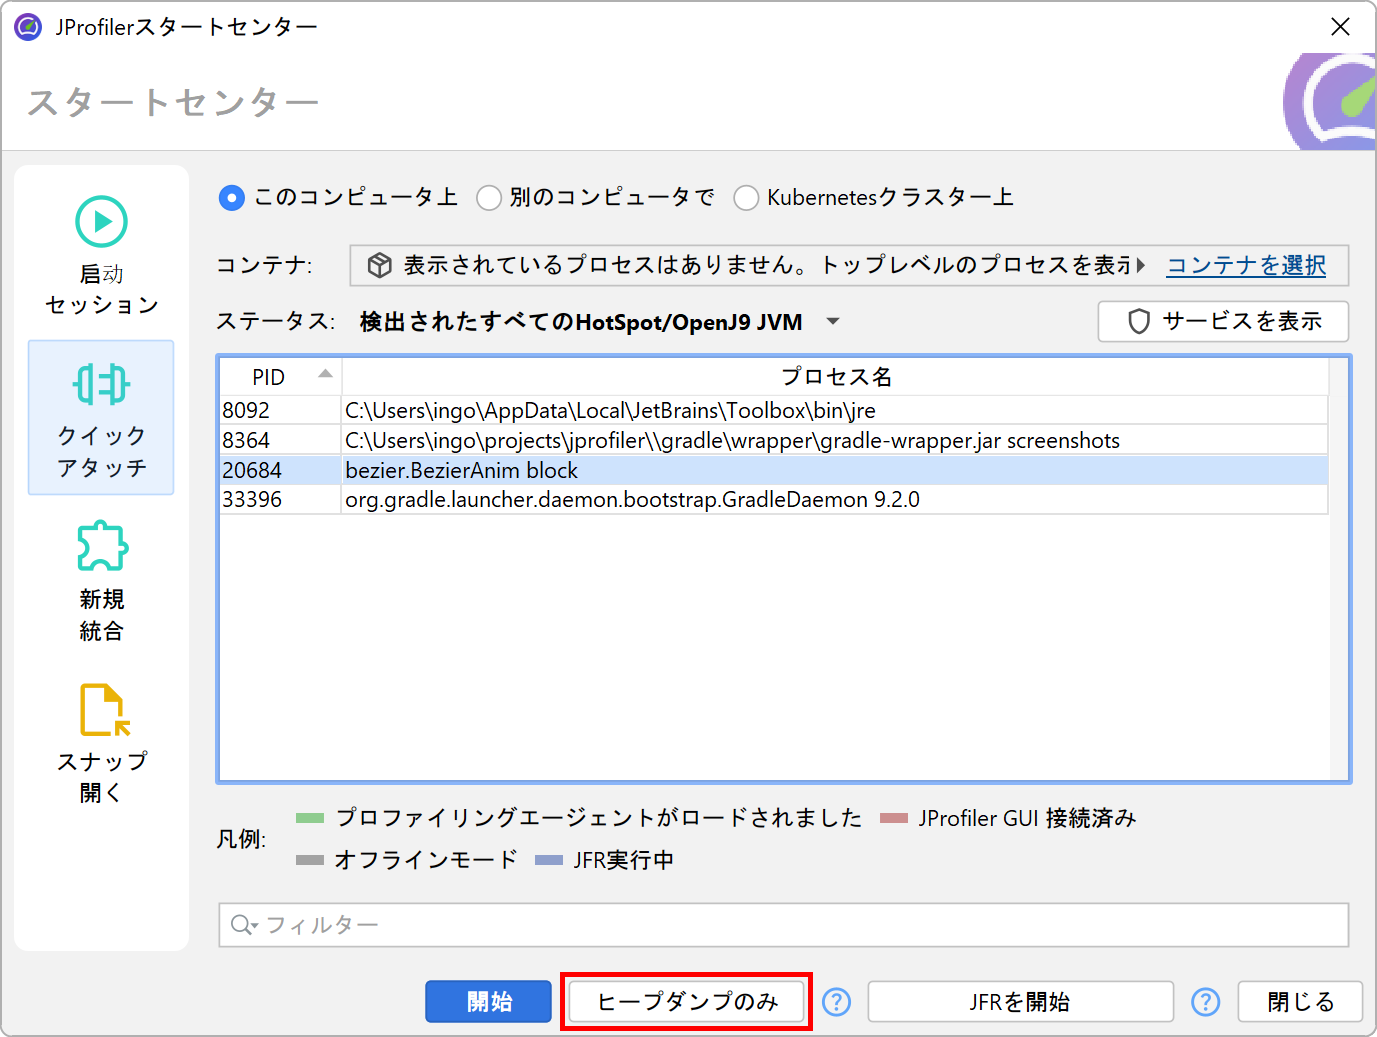The image size is (1377, 1037).
Task: Click the filter magnifier icon
Action: [x=241, y=925]
